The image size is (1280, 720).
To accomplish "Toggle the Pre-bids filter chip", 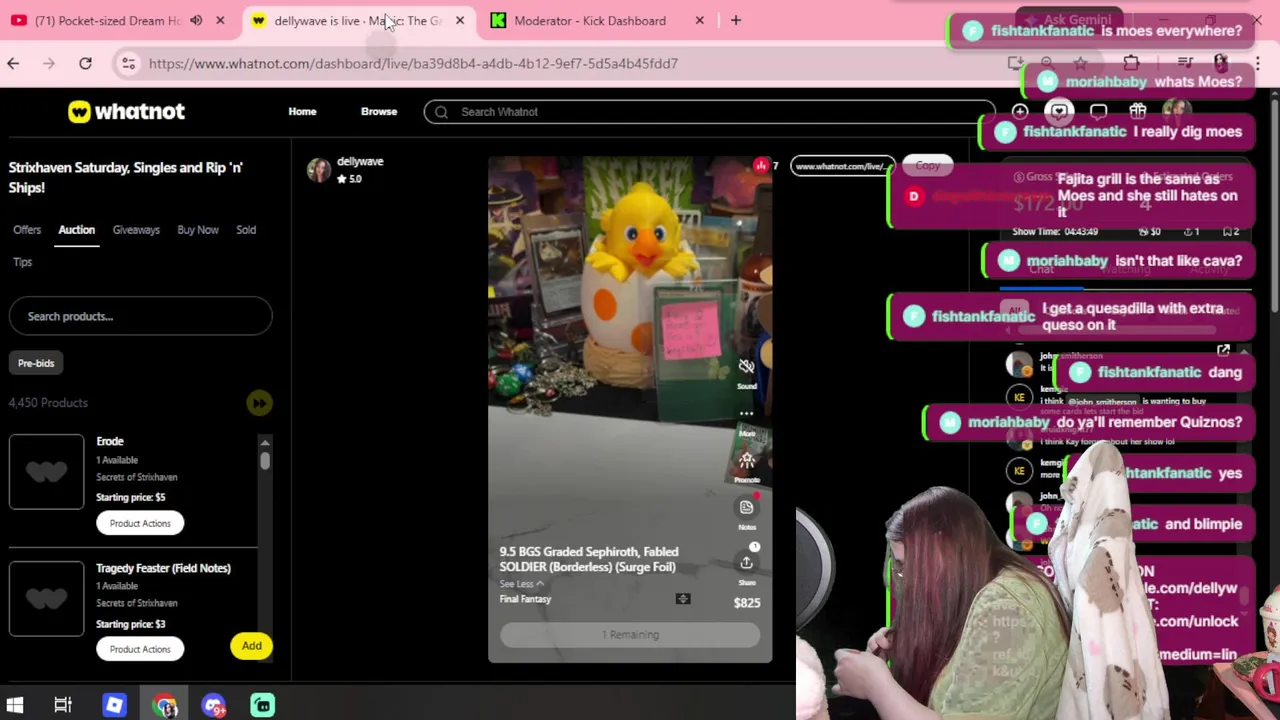I will click(x=36, y=363).
